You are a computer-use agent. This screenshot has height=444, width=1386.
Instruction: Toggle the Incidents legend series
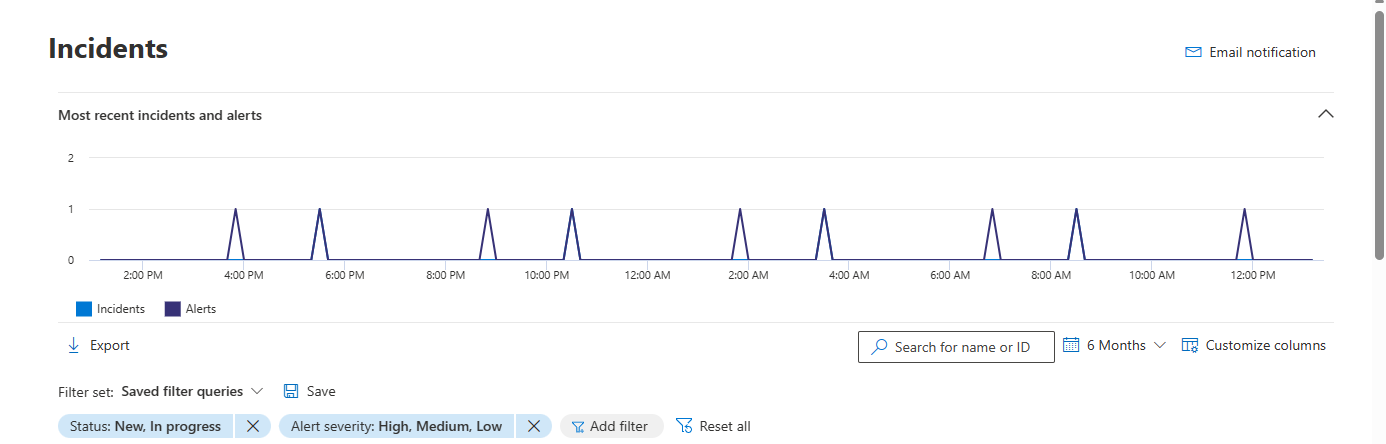tap(111, 309)
